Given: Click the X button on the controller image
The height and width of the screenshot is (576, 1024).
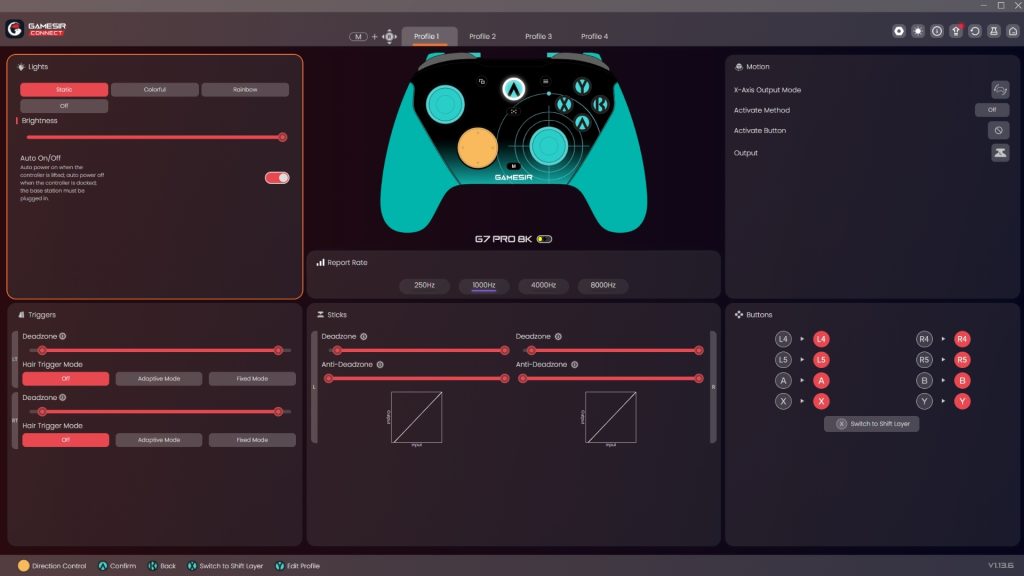Looking at the screenshot, I should click(x=564, y=104).
